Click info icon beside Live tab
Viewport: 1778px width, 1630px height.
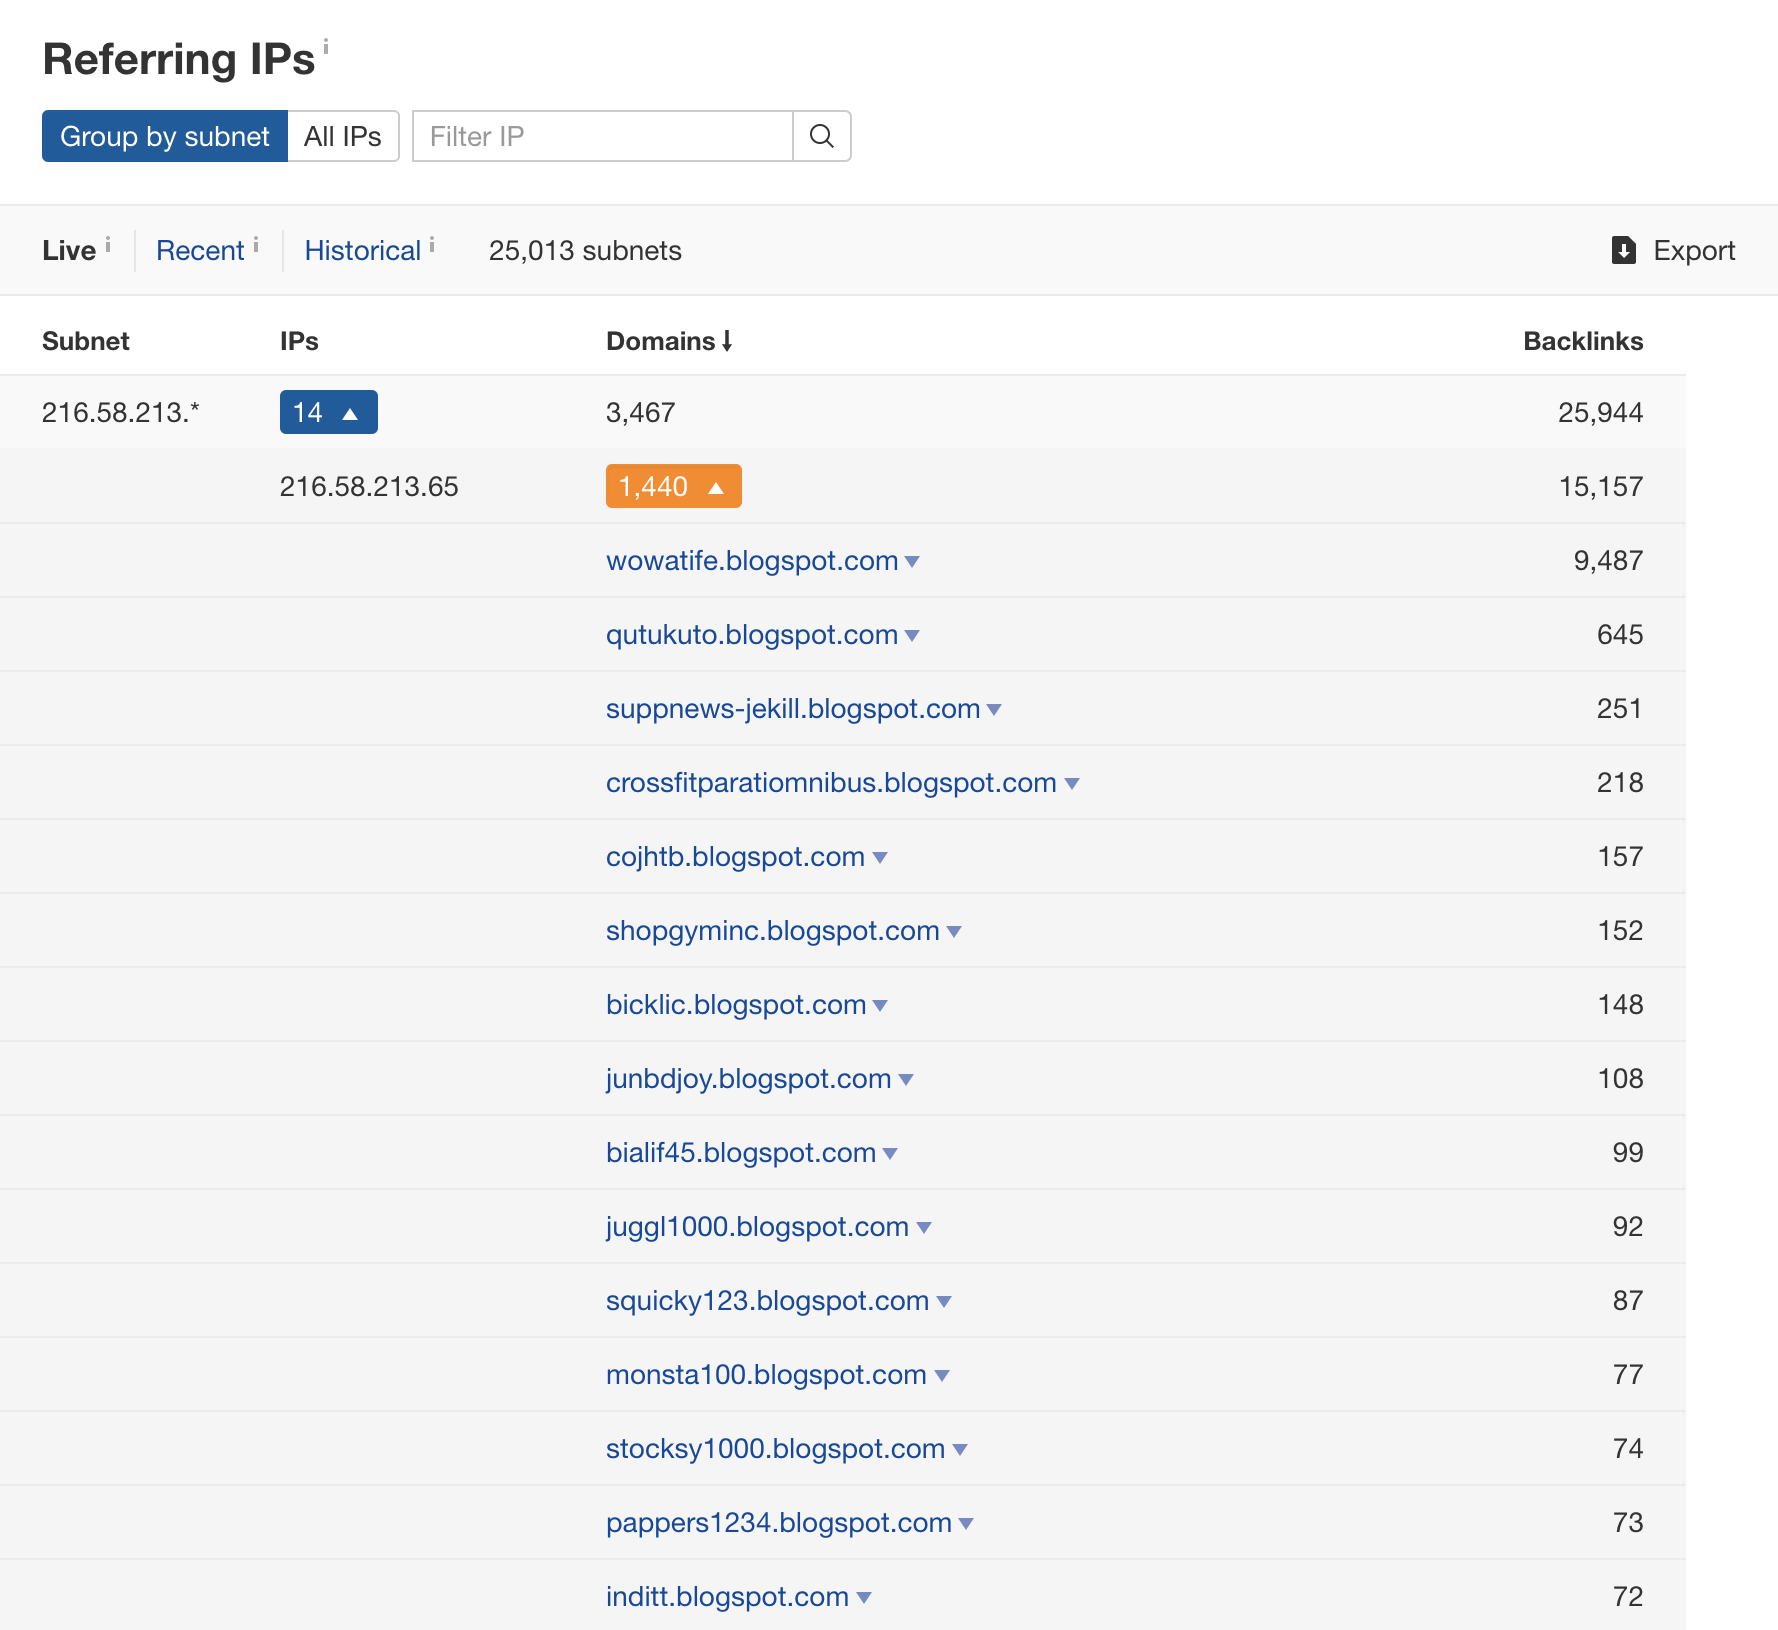tap(108, 244)
